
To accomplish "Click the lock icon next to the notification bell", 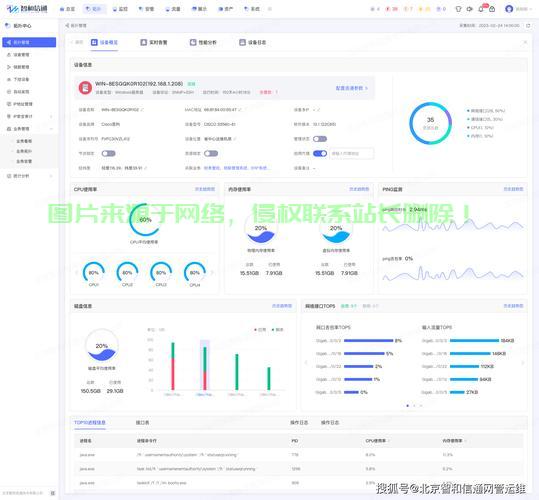I will point(492,9).
